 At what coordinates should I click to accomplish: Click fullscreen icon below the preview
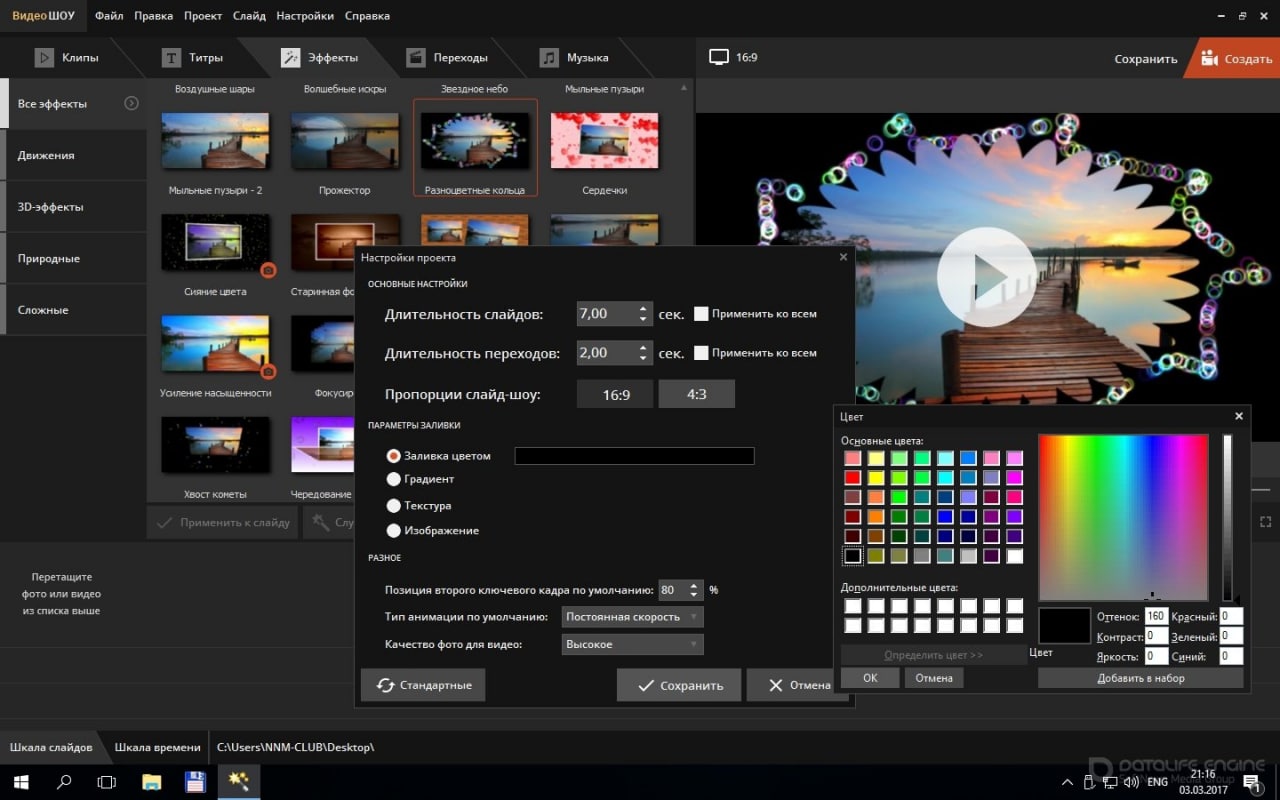click(x=1265, y=522)
